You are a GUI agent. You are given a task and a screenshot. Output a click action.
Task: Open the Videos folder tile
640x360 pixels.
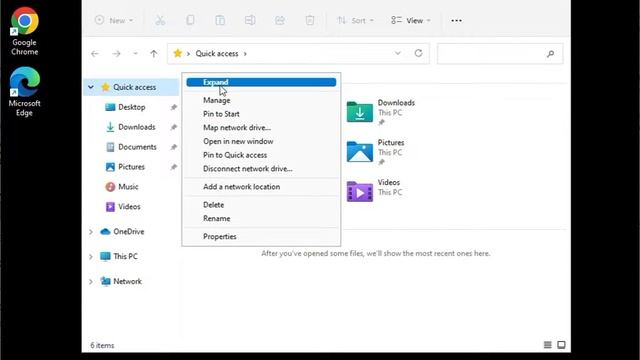[x=375, y=191]
